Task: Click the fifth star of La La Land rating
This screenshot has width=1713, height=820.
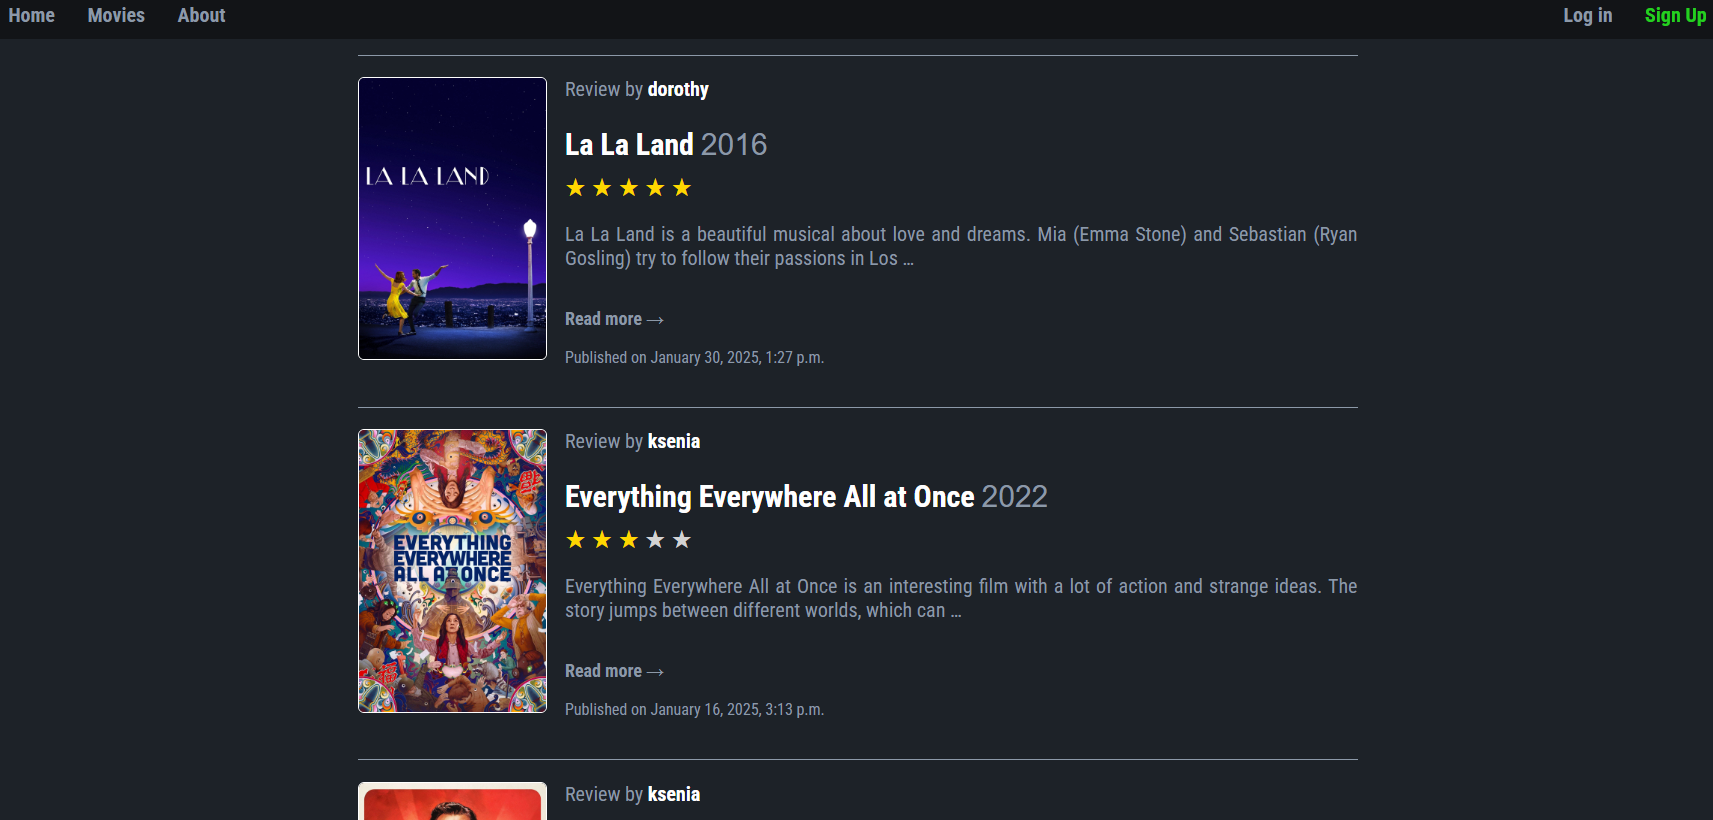Action: 682,188
